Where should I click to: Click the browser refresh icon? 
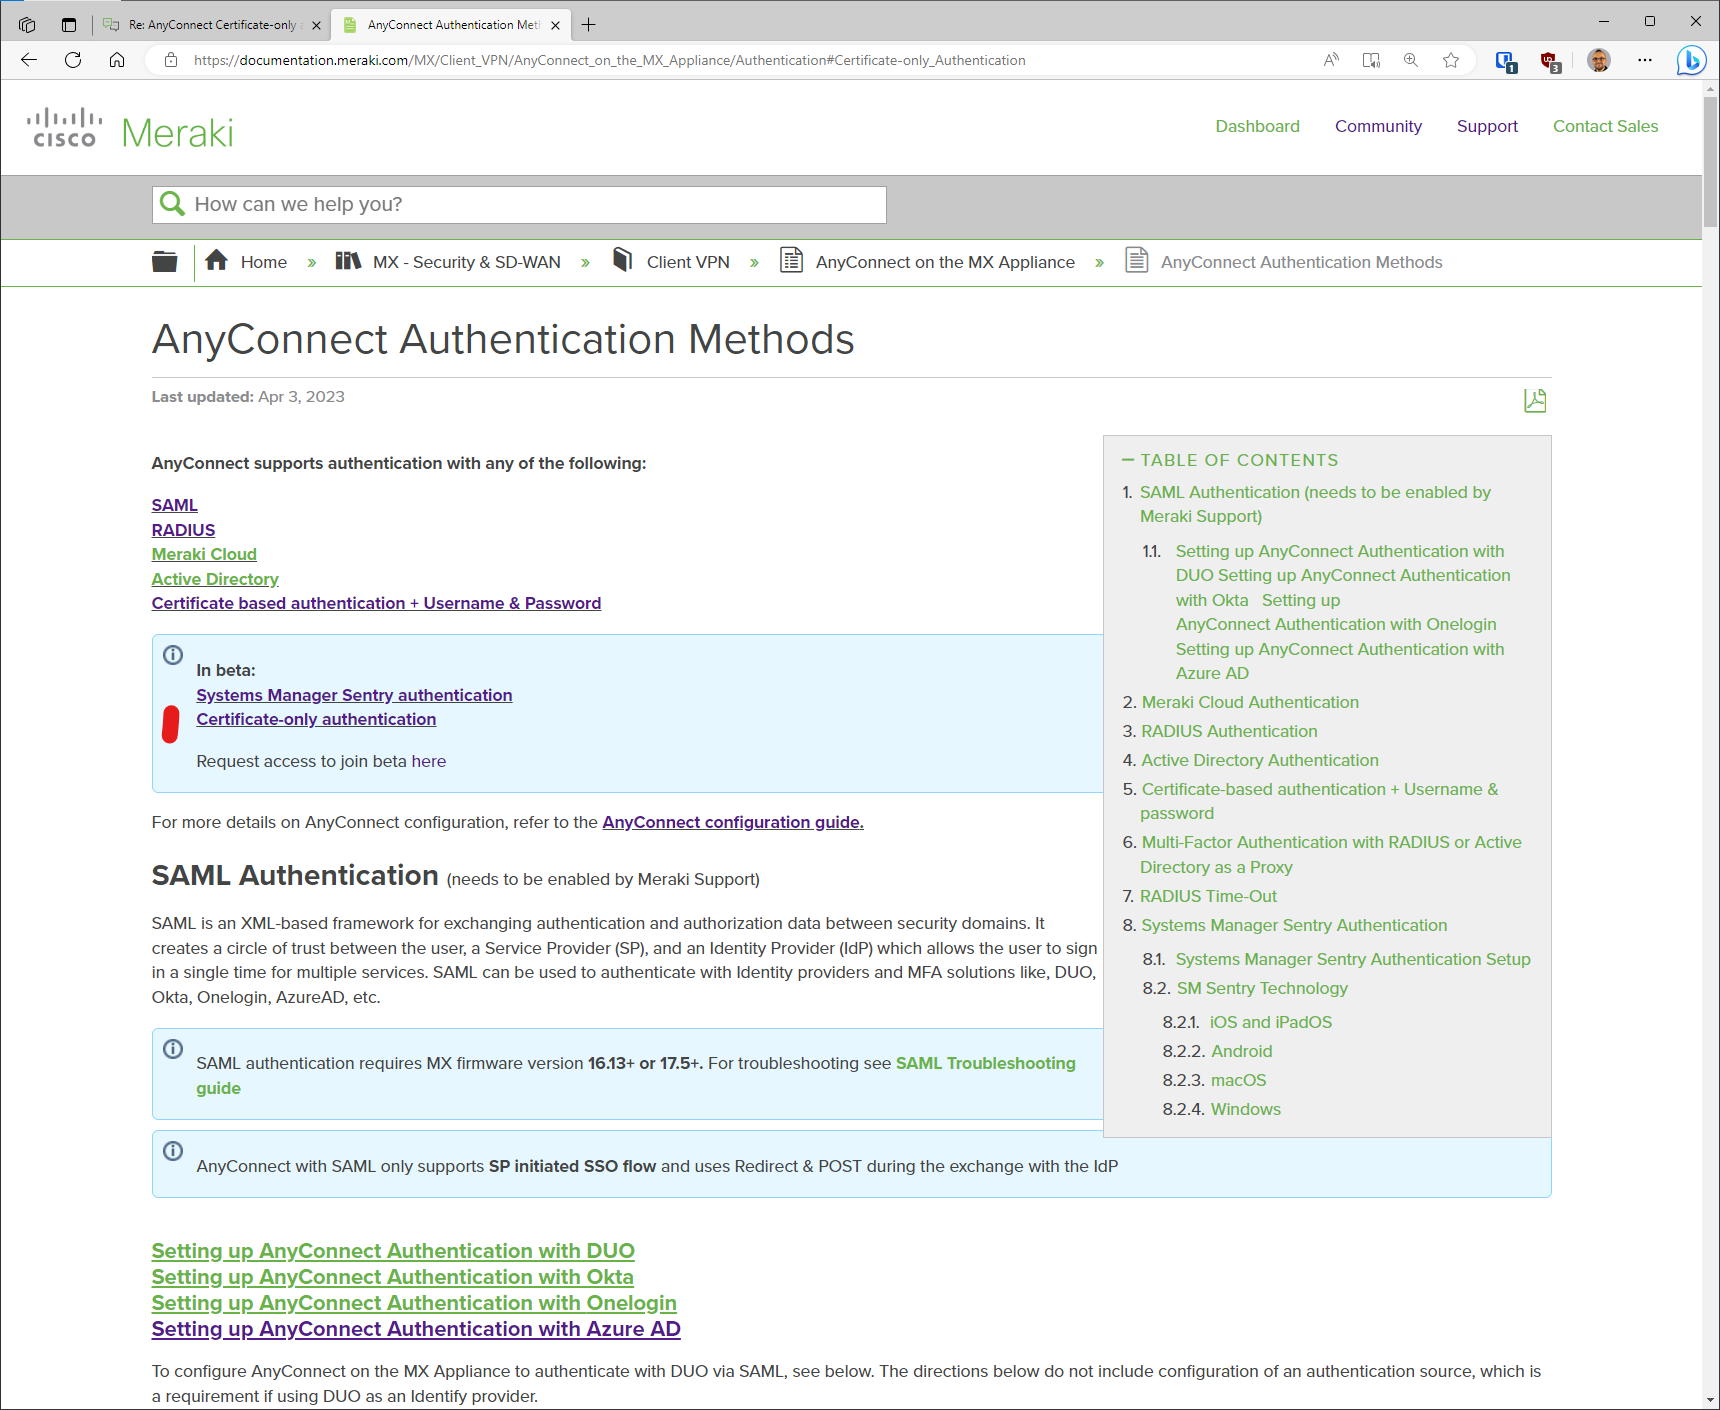click(x=73, y=60)
